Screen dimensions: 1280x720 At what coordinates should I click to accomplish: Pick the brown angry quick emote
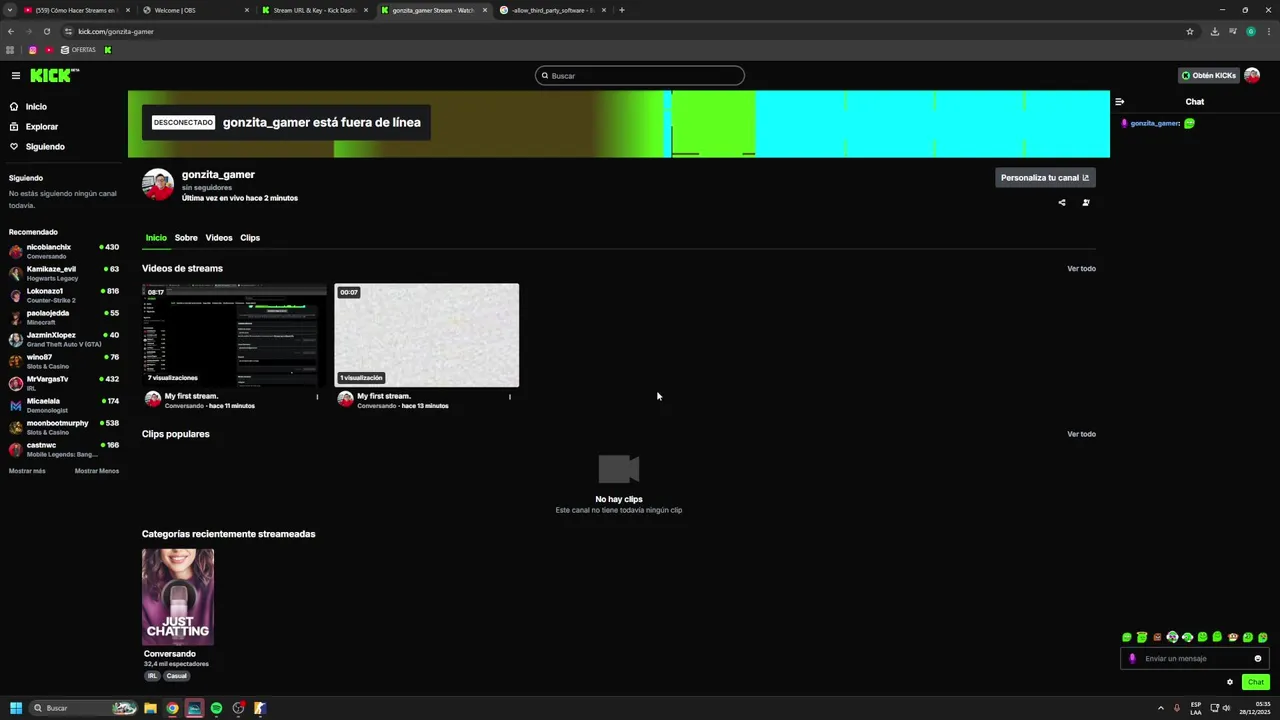click(x=1157, y=637)
